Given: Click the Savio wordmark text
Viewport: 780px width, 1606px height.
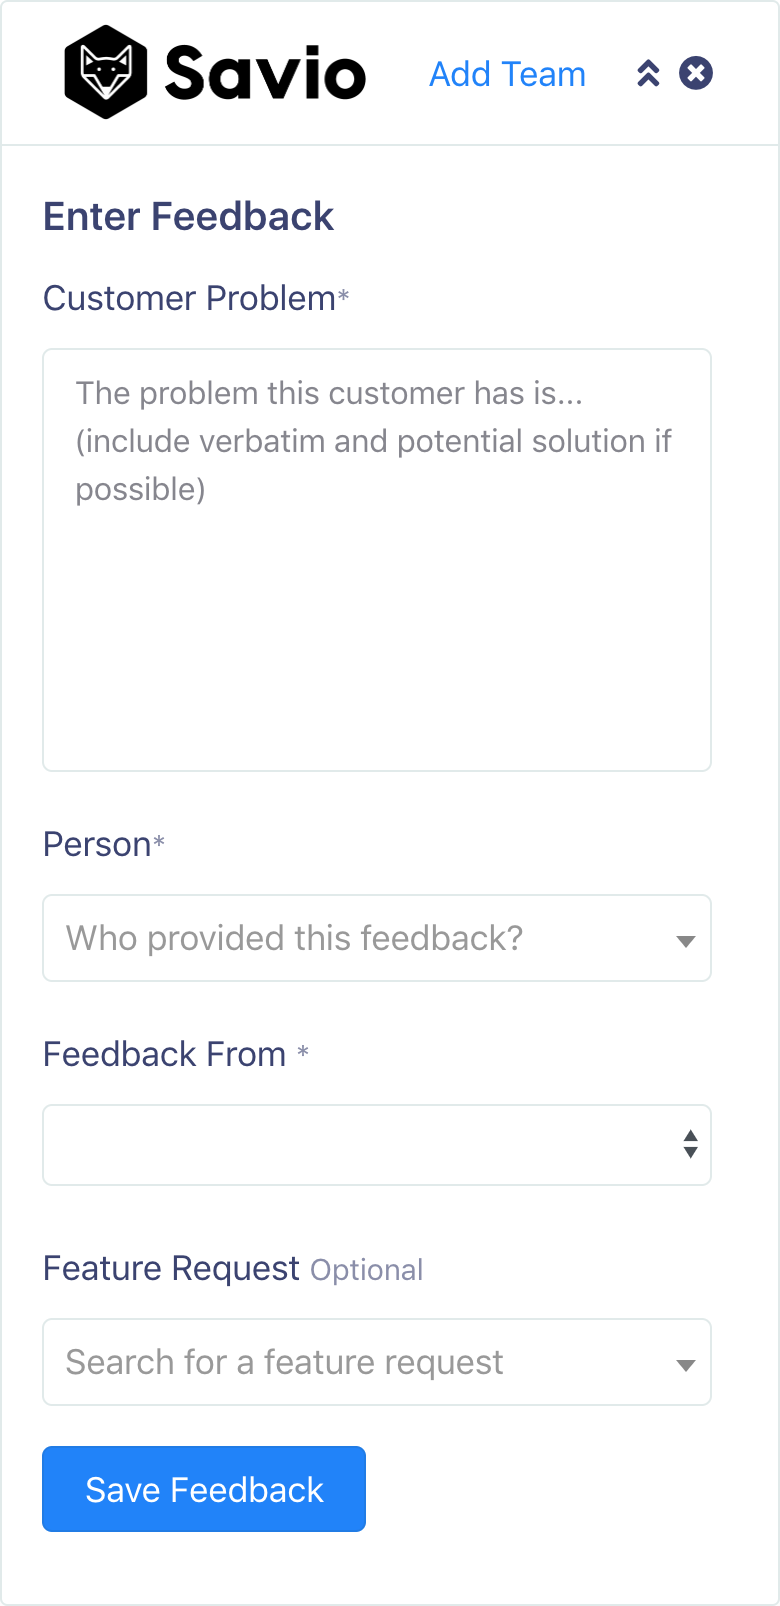Looking at the screenshot, I should (x=265, y=73).
